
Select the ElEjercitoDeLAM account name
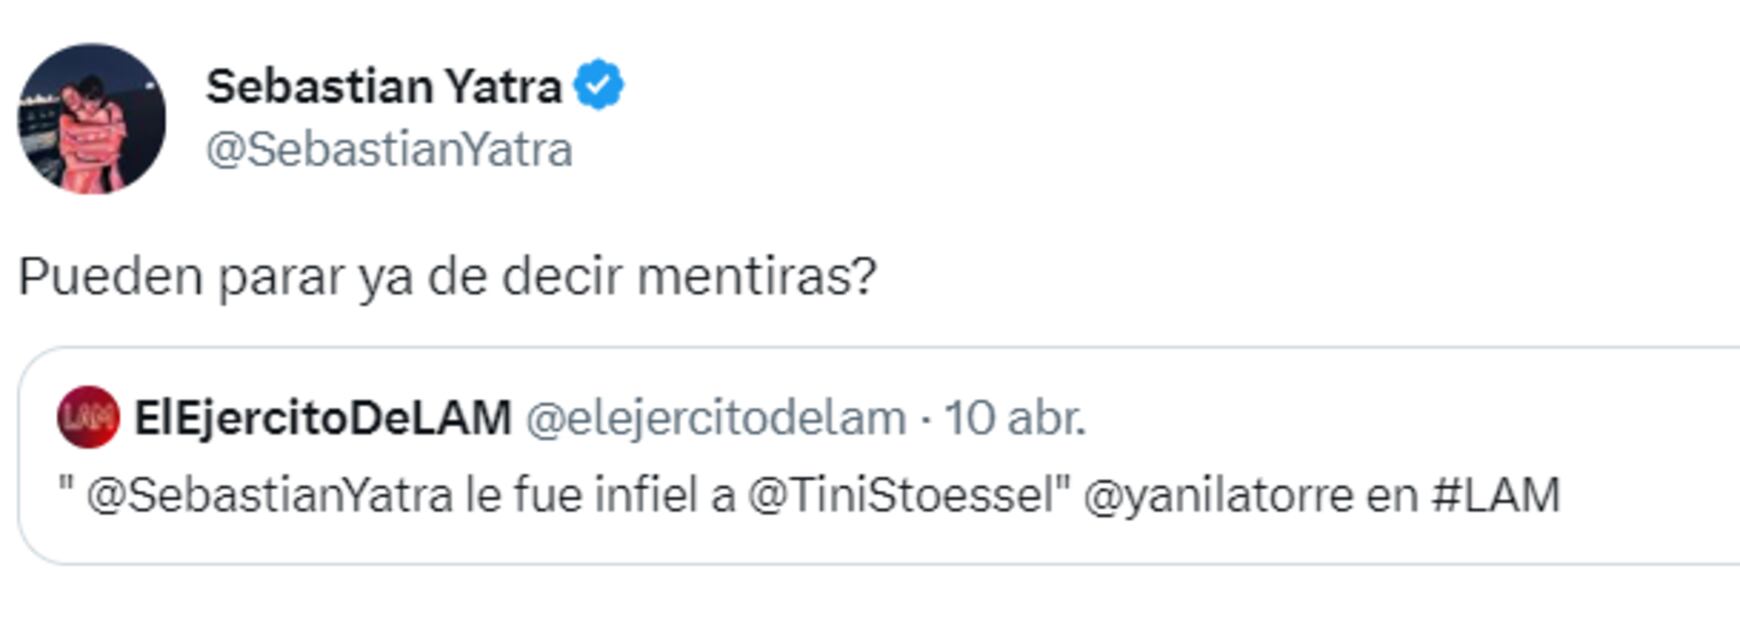(323, 418)
